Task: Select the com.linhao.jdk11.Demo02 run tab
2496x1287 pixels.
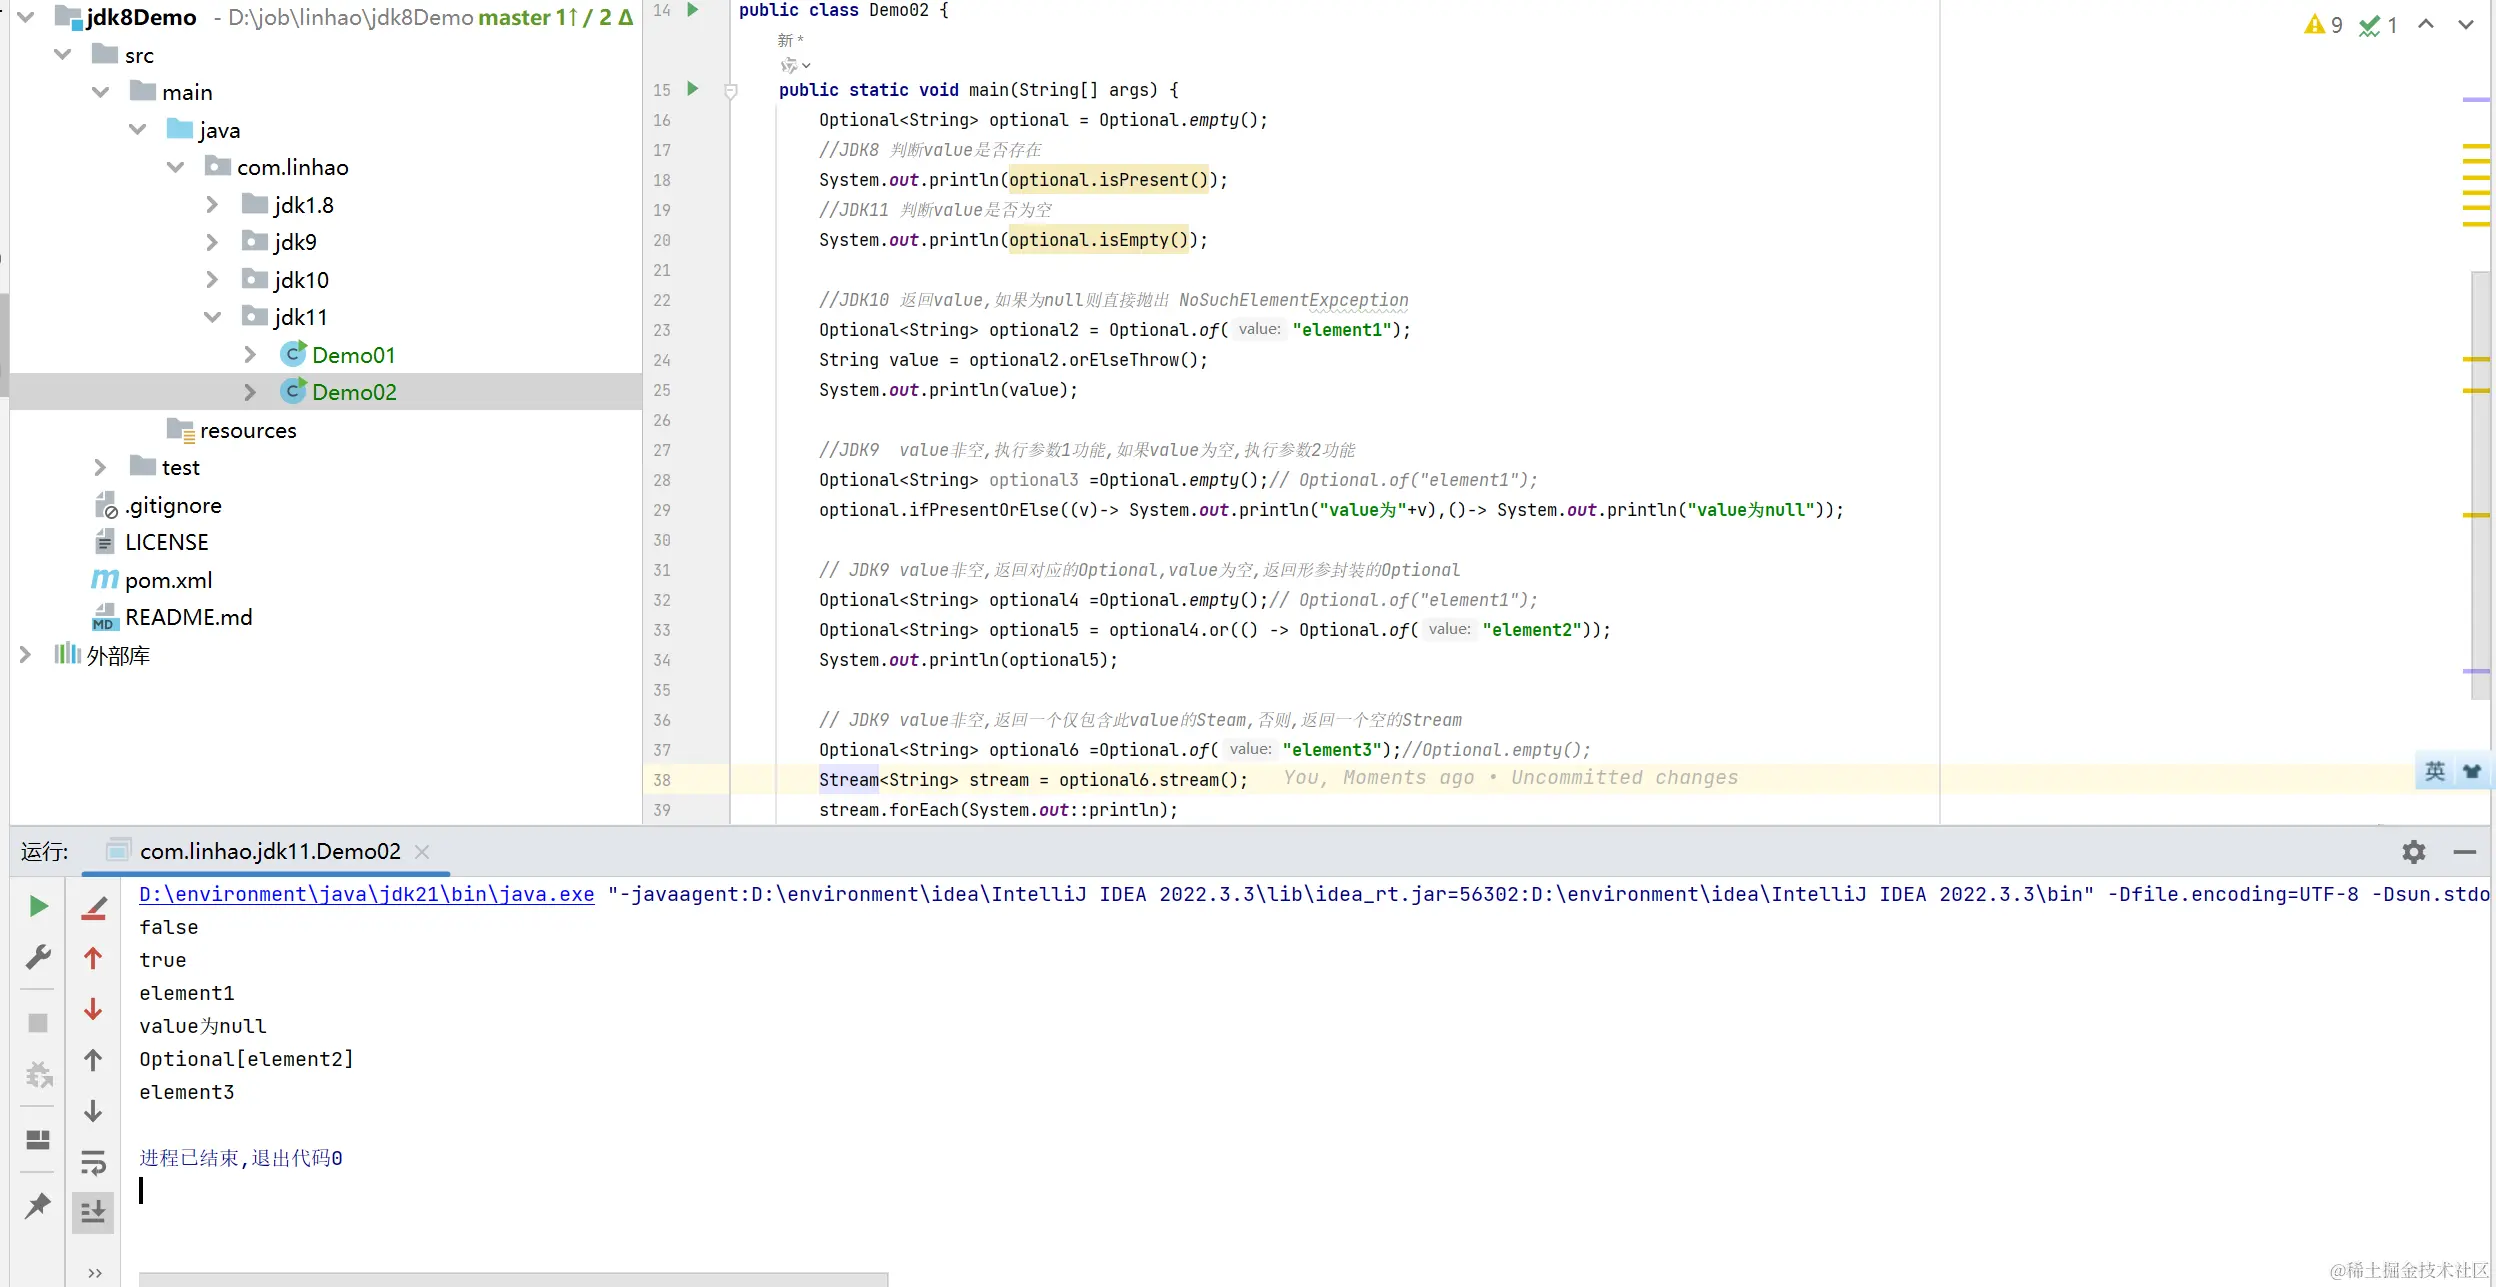Action: (269, 851)
